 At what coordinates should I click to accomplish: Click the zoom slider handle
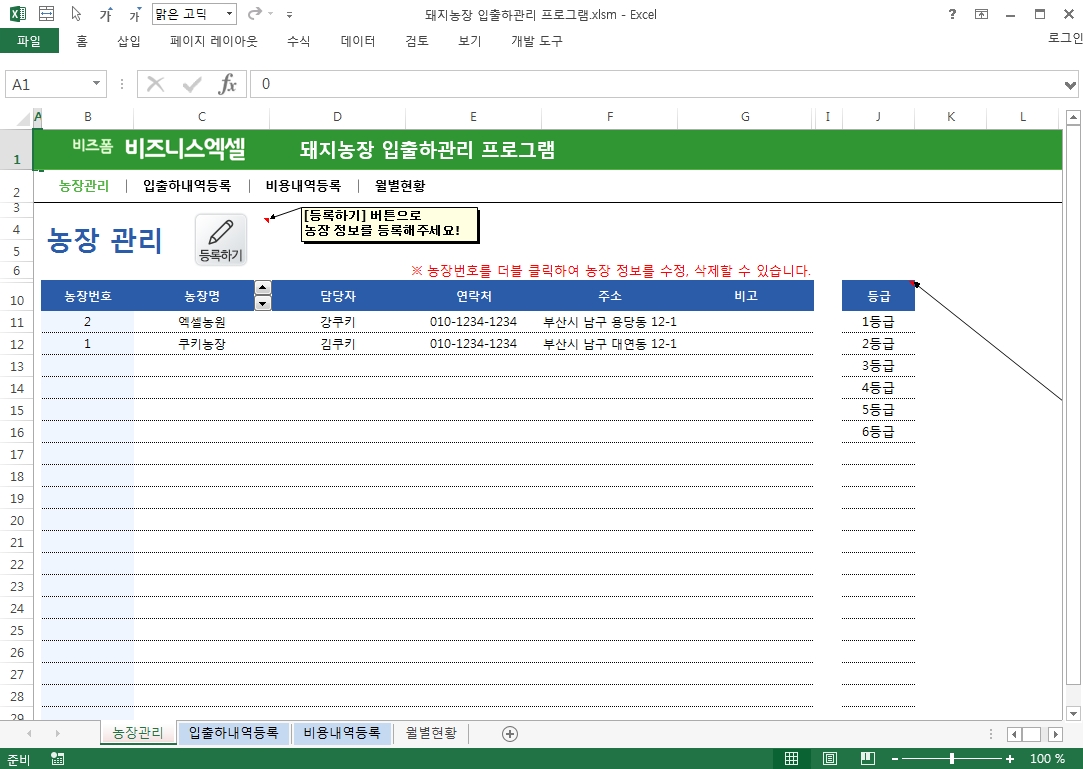pos(951,759)
